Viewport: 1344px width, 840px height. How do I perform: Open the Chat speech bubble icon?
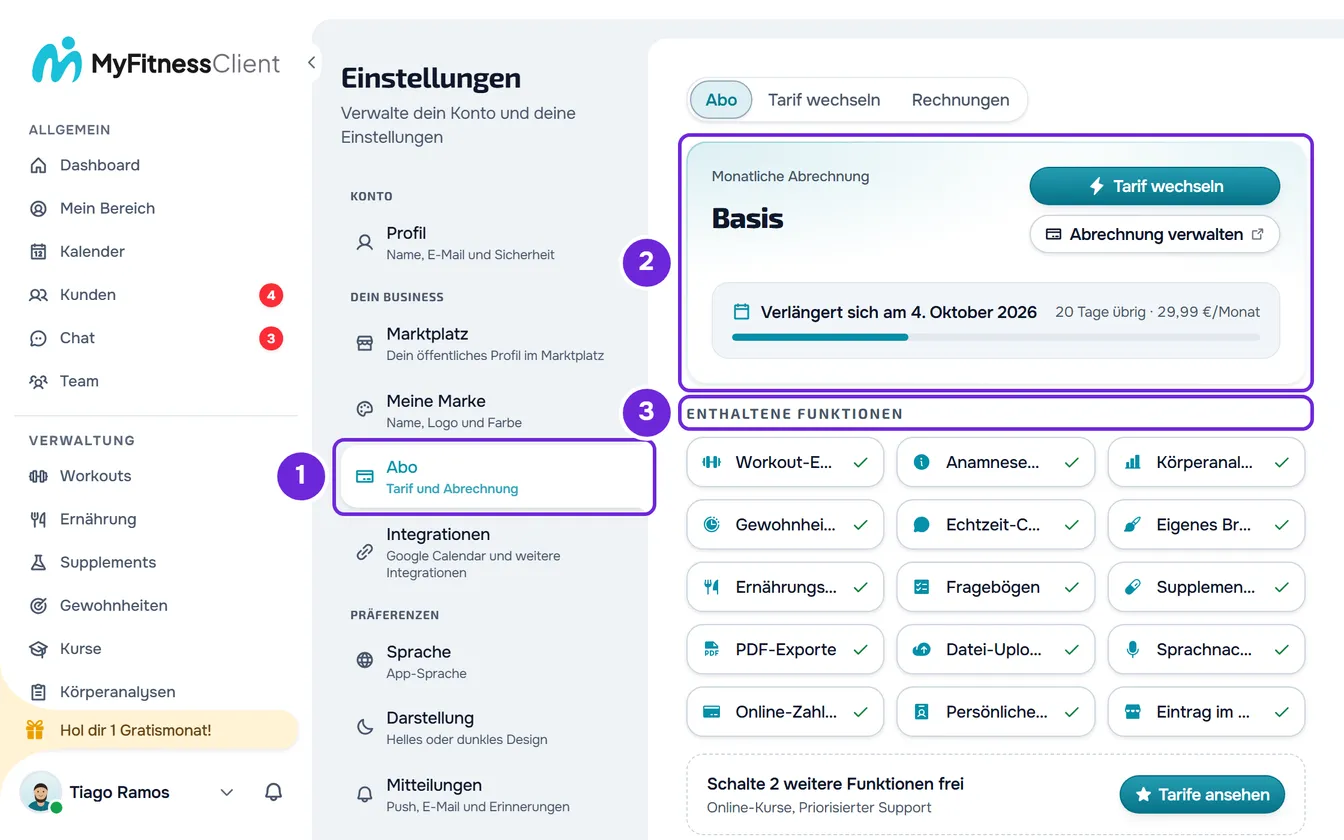[x=38, y=338]
